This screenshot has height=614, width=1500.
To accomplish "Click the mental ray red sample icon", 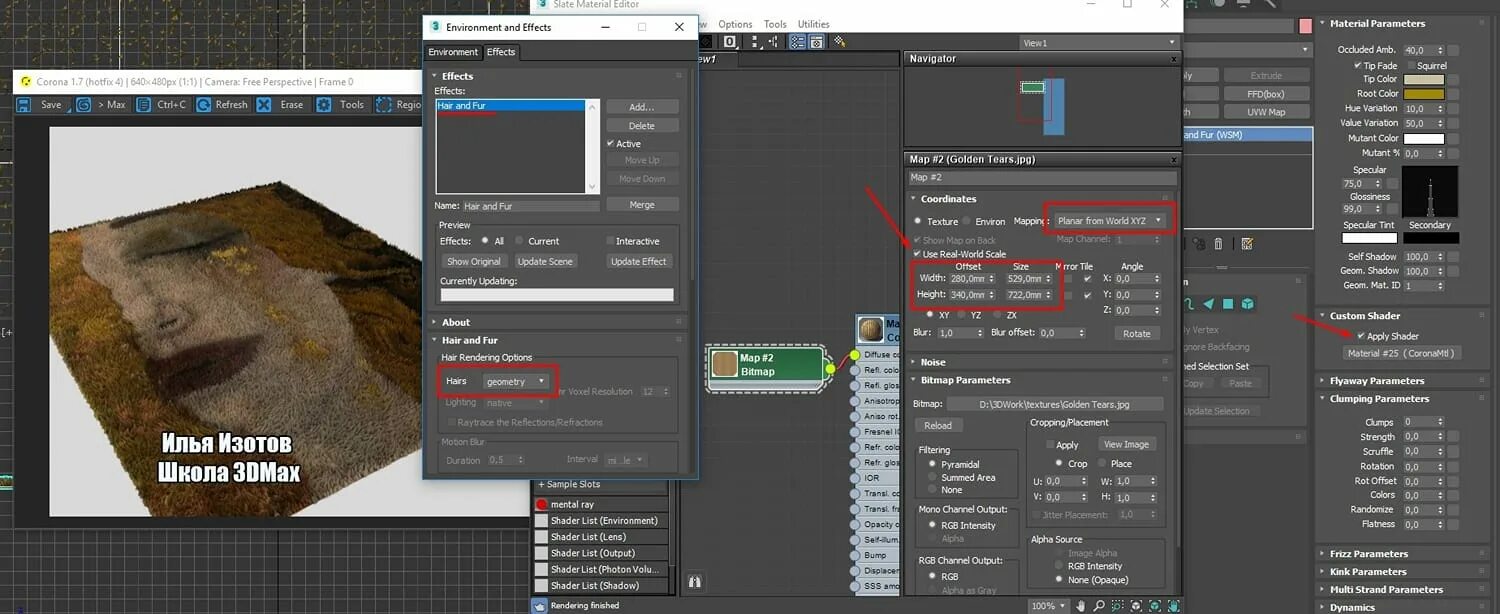I will pos(542,504).
